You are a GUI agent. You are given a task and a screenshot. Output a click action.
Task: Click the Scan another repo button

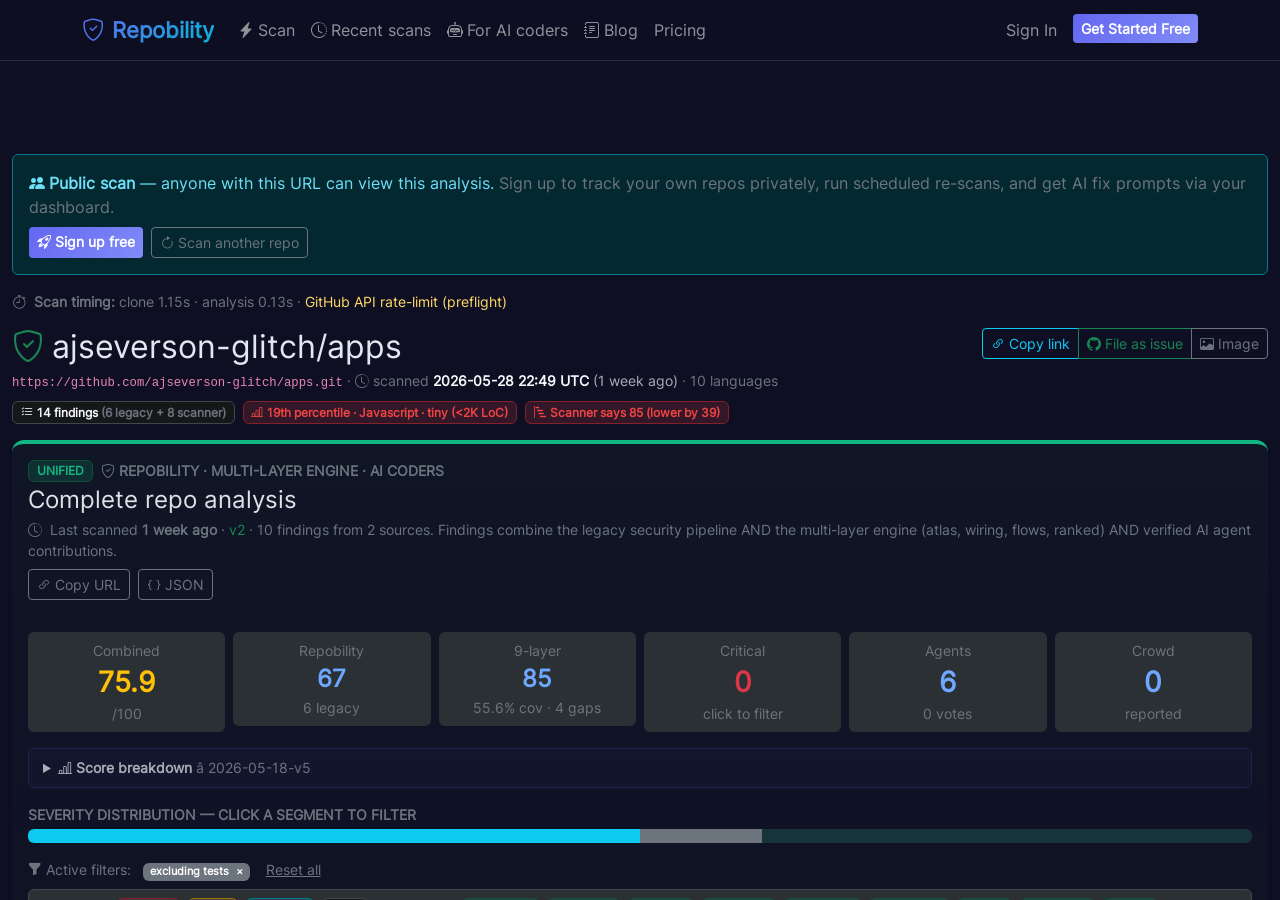(x=229, y=242)
